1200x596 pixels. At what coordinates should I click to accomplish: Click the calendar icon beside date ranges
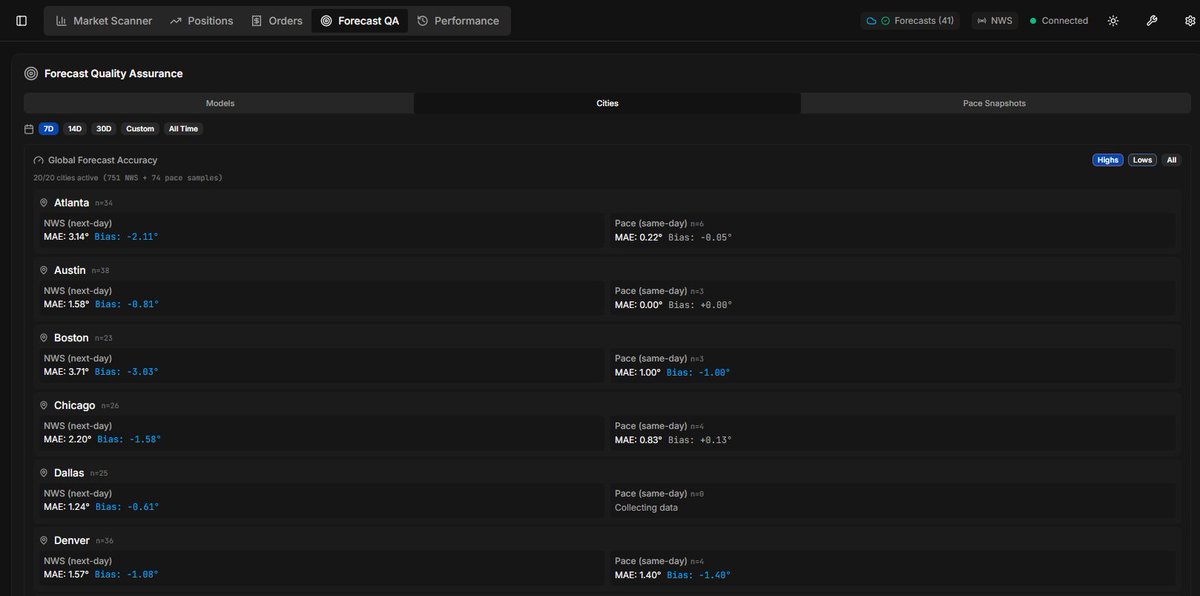click(x=29, y=129)
